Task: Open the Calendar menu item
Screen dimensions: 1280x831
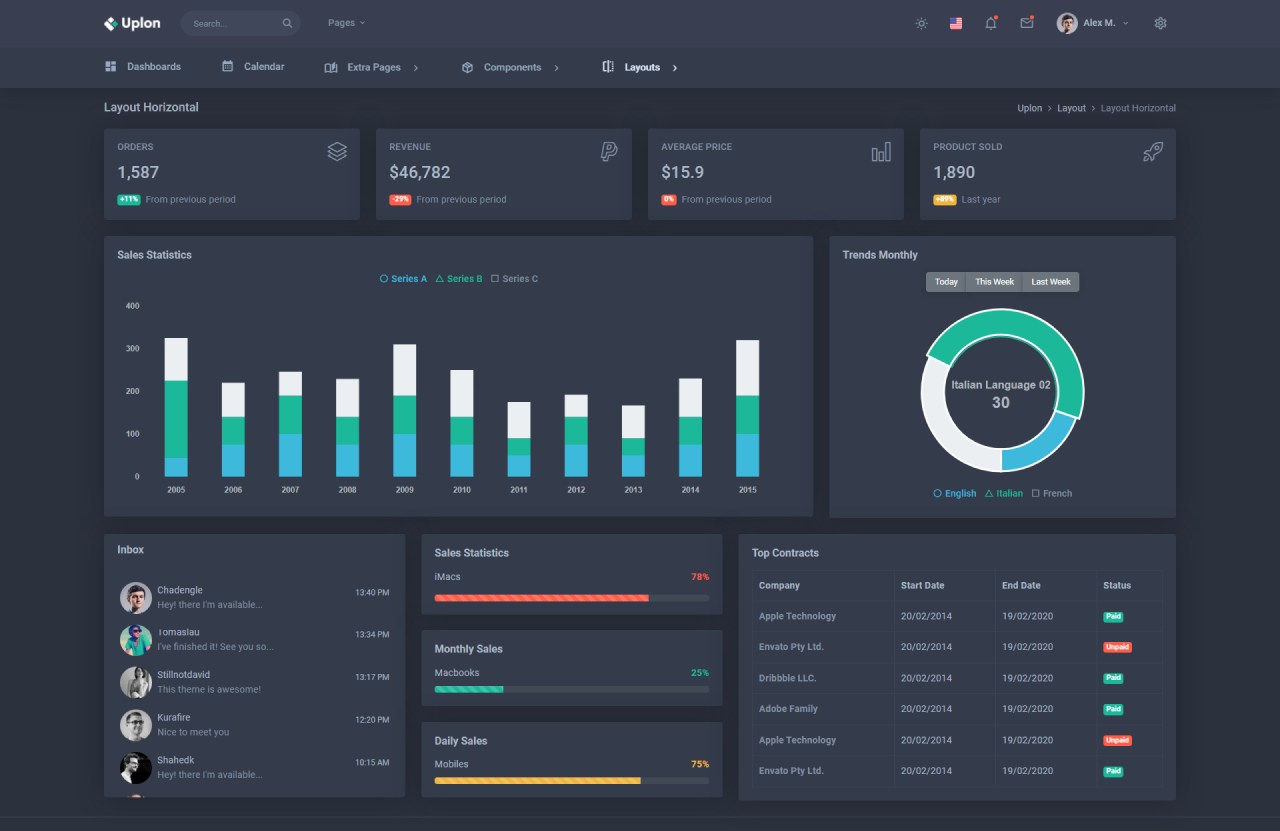Action: 253,67
